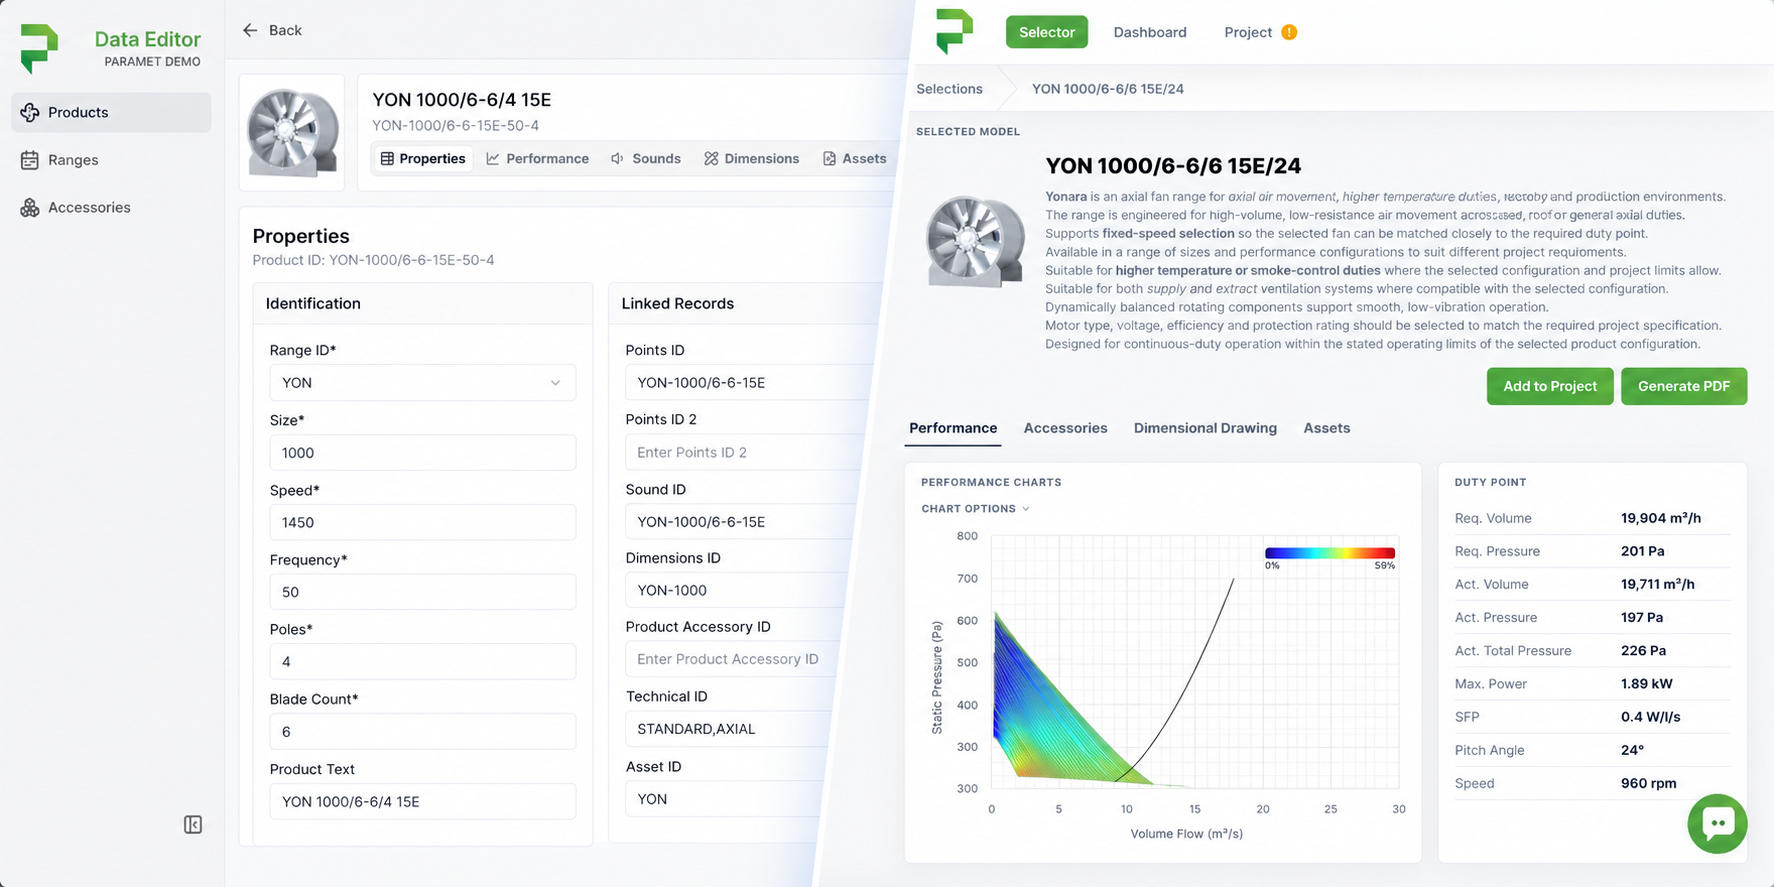The image size is (1774, 887).
Task: Click the efficiency color scale bar
Action: [1329, 553]
